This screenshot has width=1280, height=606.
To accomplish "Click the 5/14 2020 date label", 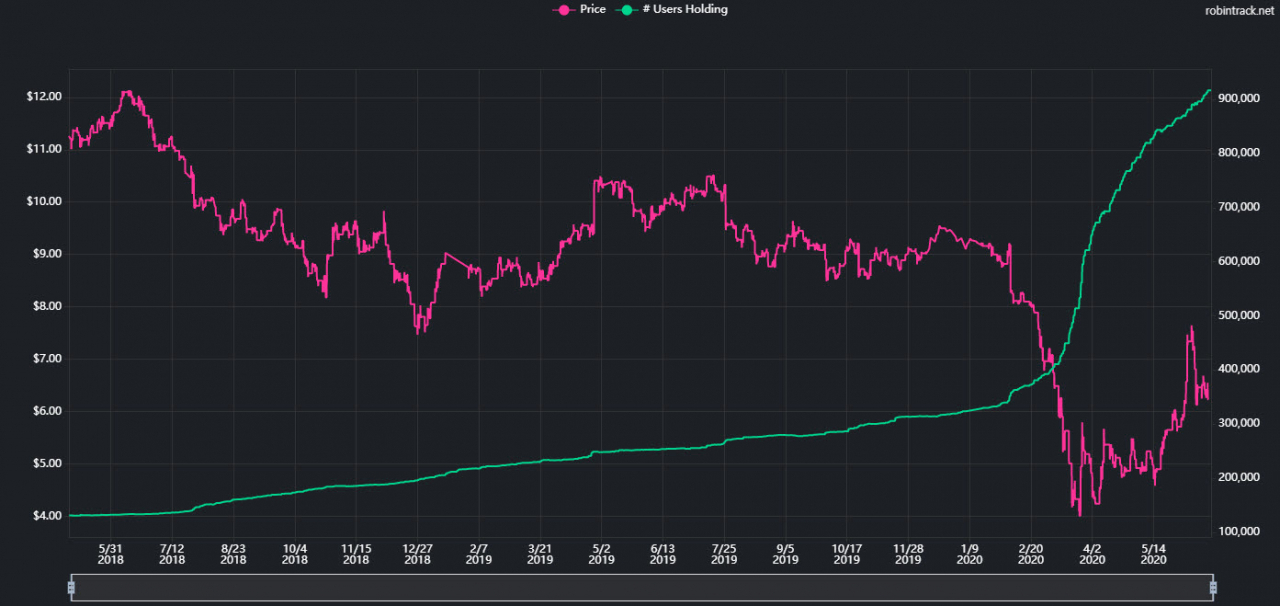I will pyautogui.click(x=1154, y=554).
